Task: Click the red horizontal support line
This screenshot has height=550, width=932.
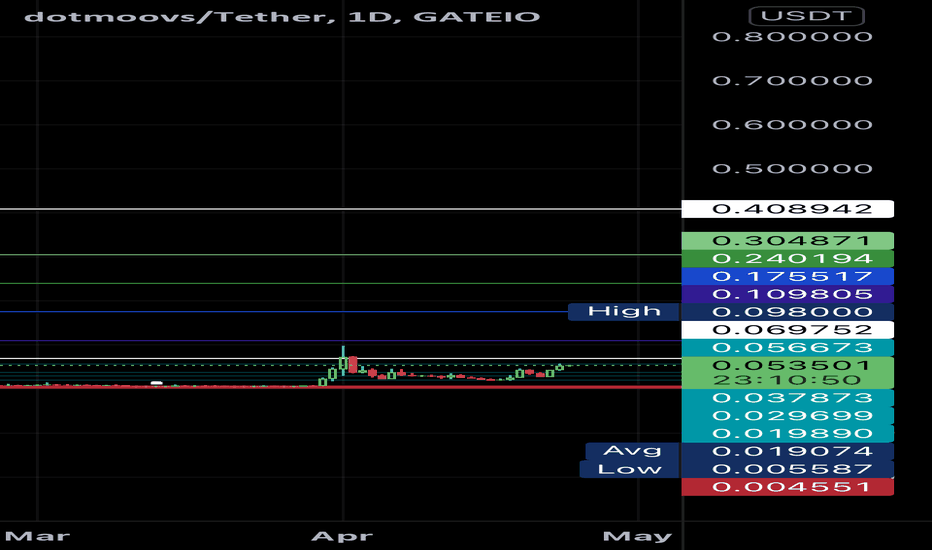Action: tap(341, 387)
